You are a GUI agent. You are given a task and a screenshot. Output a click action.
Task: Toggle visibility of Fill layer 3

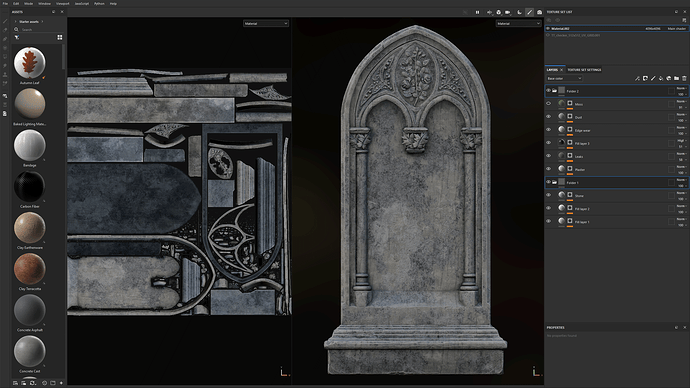pos(548,143)
